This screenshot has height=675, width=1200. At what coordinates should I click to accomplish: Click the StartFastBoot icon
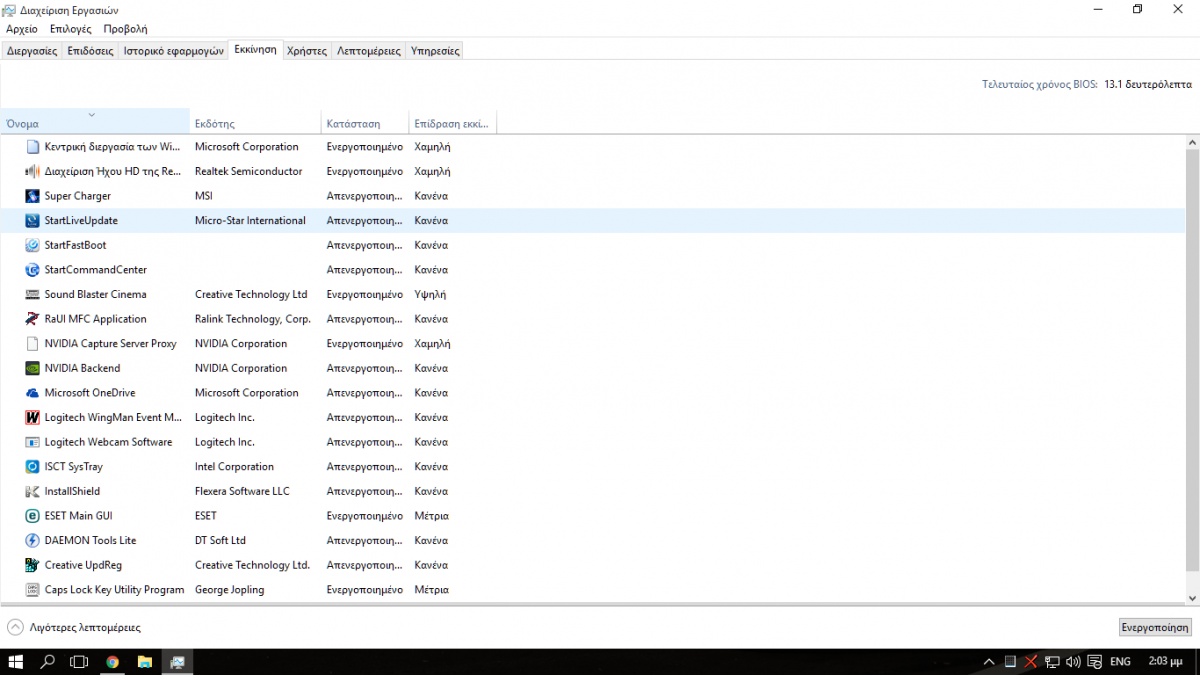pos(33,245)
